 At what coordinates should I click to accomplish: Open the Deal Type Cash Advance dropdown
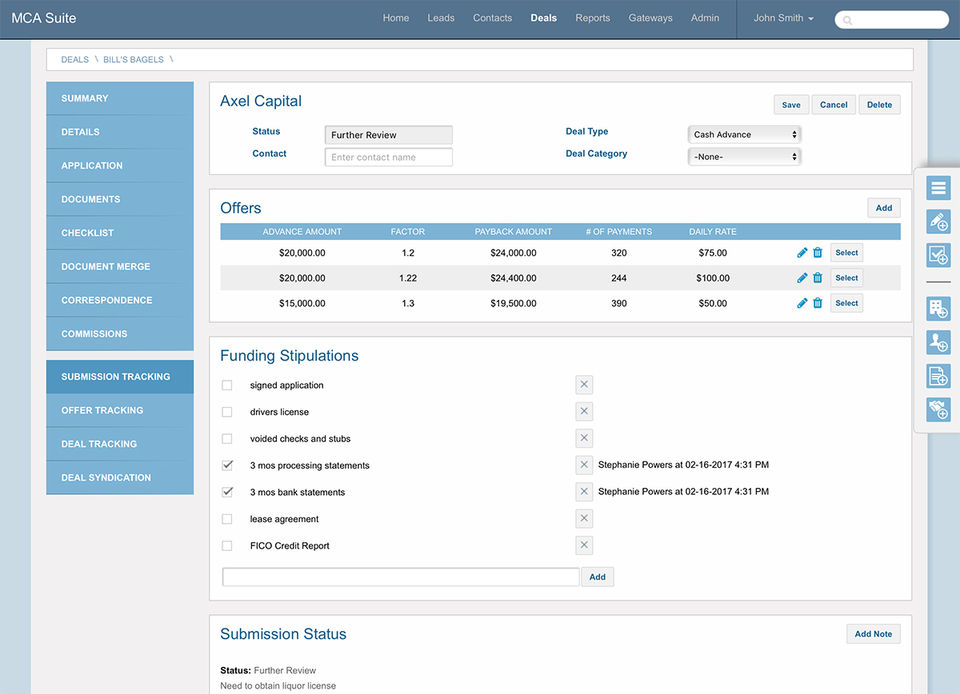[744, 135]
